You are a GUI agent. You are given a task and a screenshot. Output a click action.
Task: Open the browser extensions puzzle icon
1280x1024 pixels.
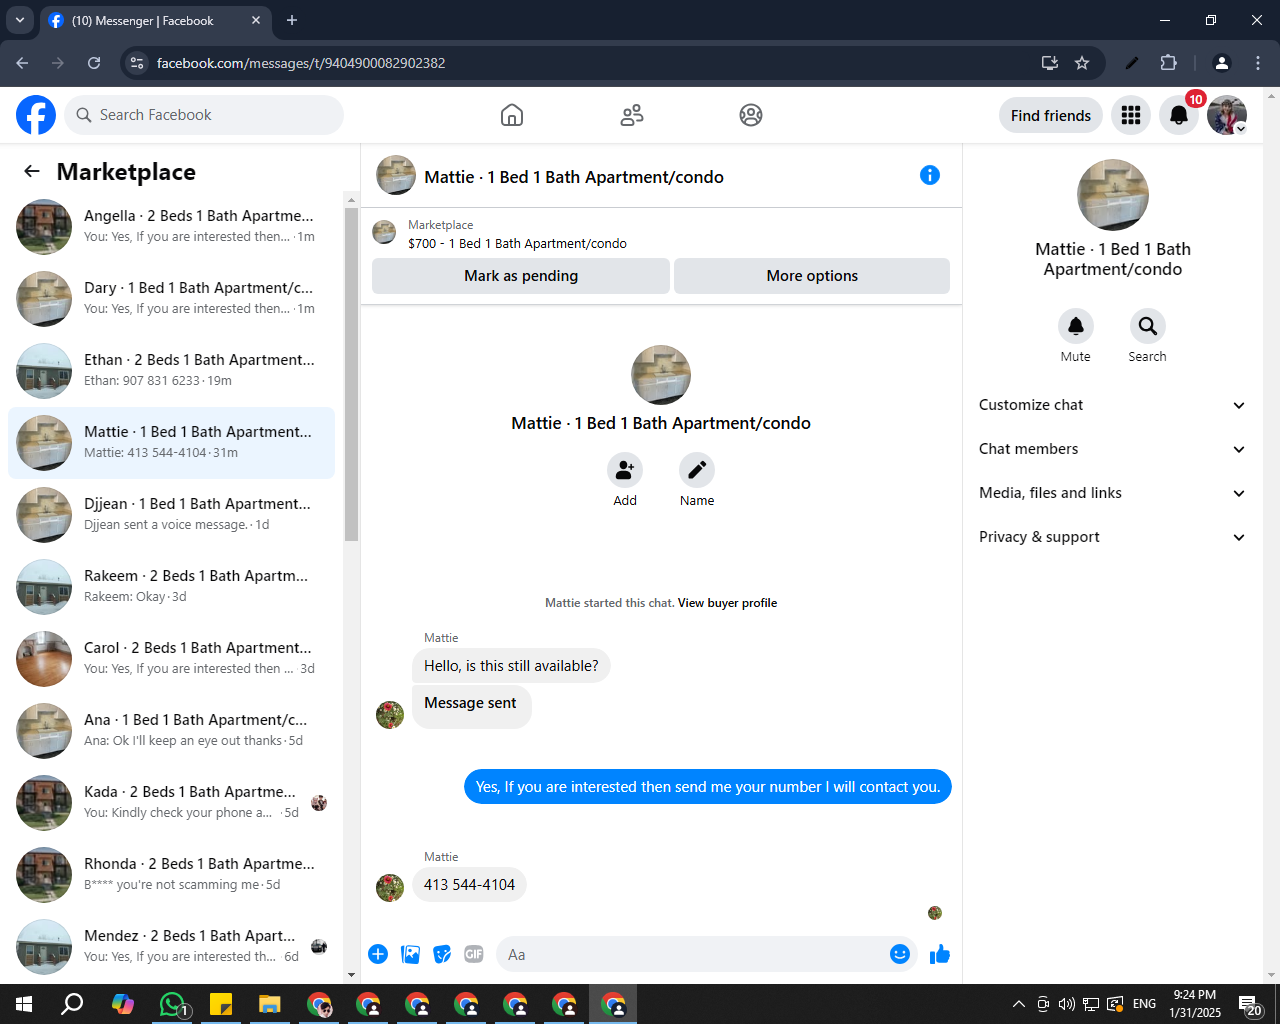[x=1168, y=63]
